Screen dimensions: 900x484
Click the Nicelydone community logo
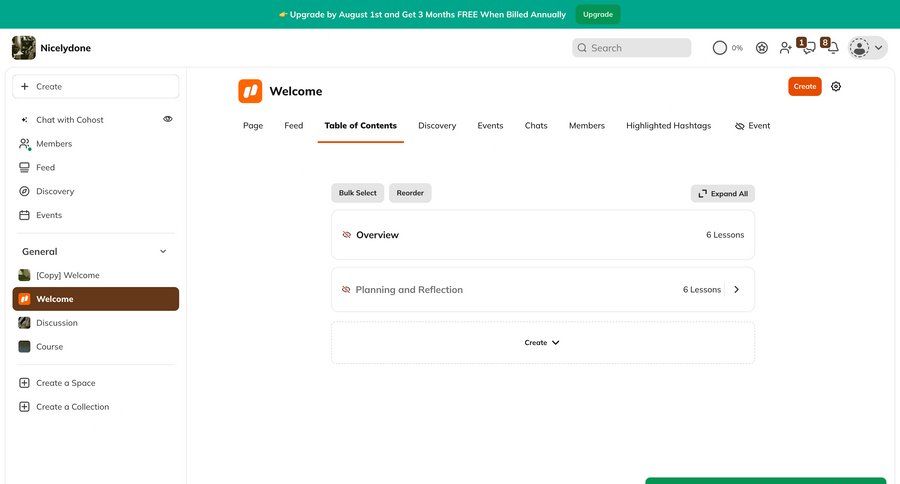24,48
